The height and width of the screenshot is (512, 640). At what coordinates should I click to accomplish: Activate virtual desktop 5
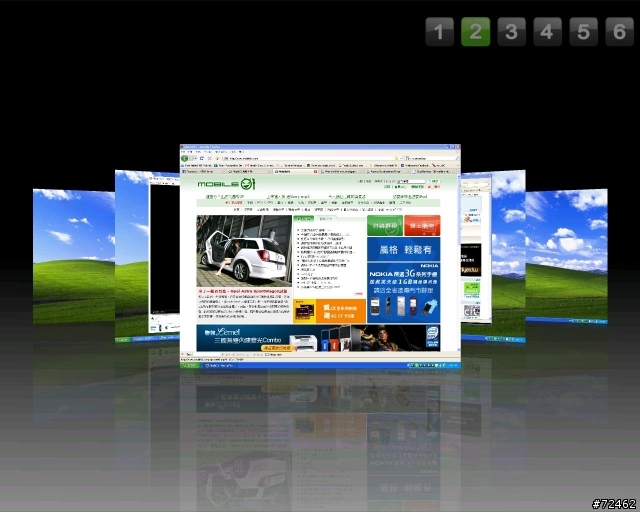tap(583, 31)
